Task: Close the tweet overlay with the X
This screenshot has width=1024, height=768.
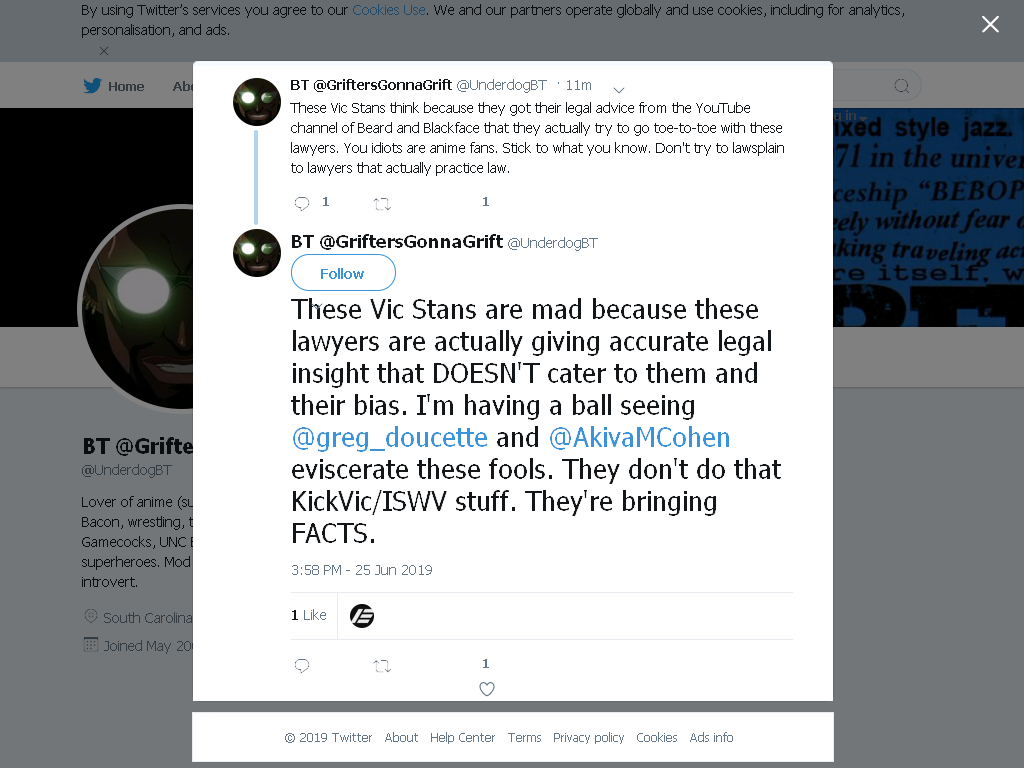Action: pyautogui.click(x=990, y=24)
